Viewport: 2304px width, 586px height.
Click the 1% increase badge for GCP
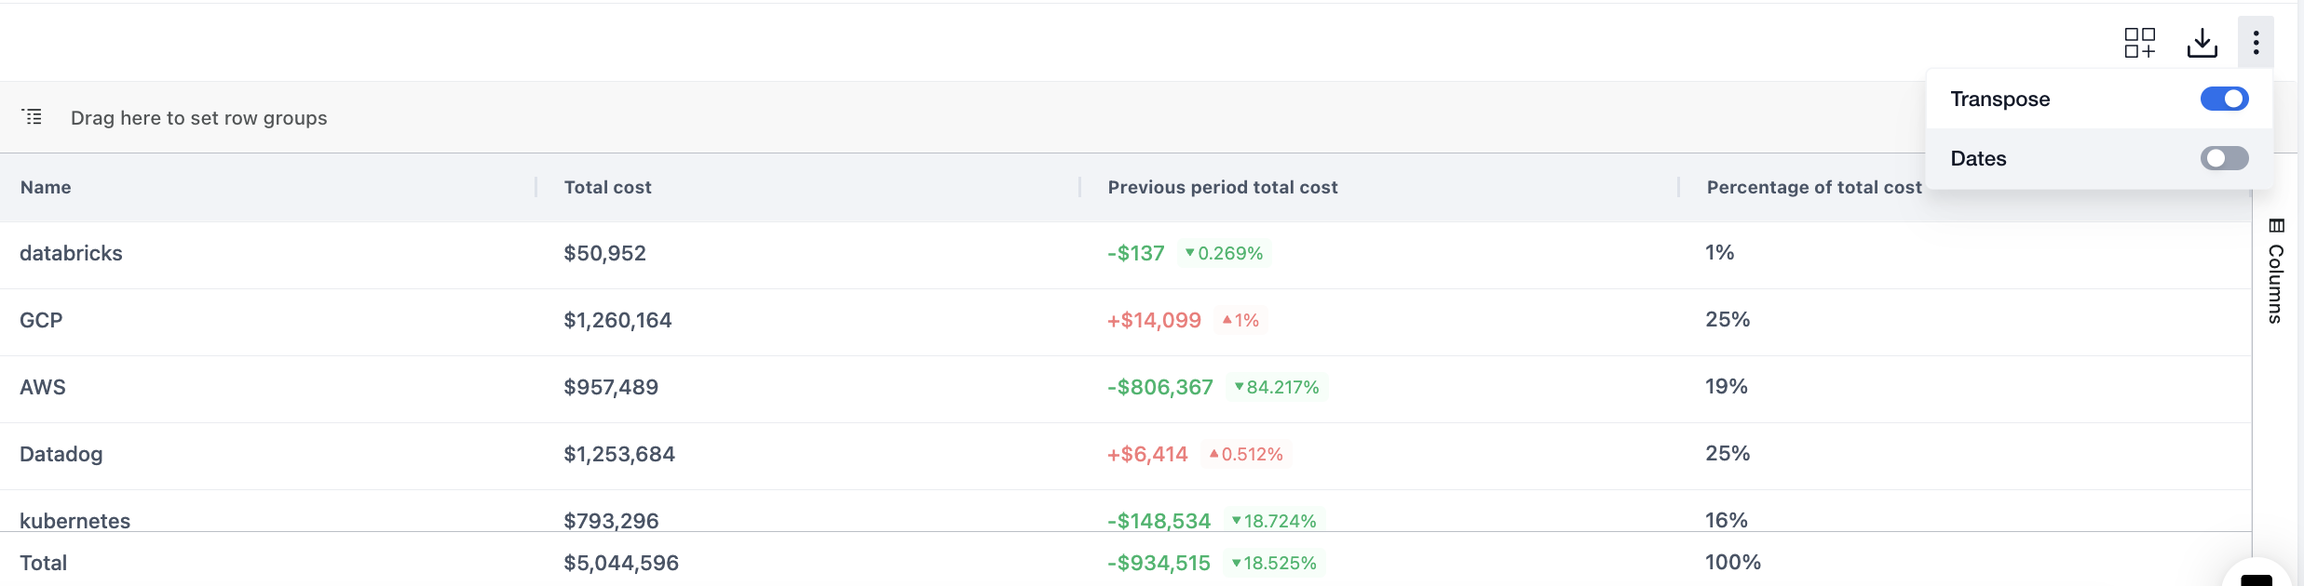[1240, 320]
